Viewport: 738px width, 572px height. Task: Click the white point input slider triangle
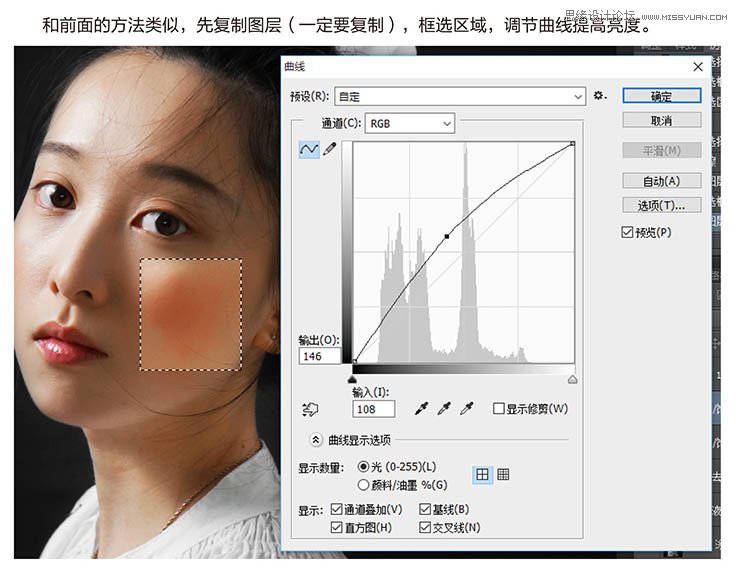coord(572,379)
